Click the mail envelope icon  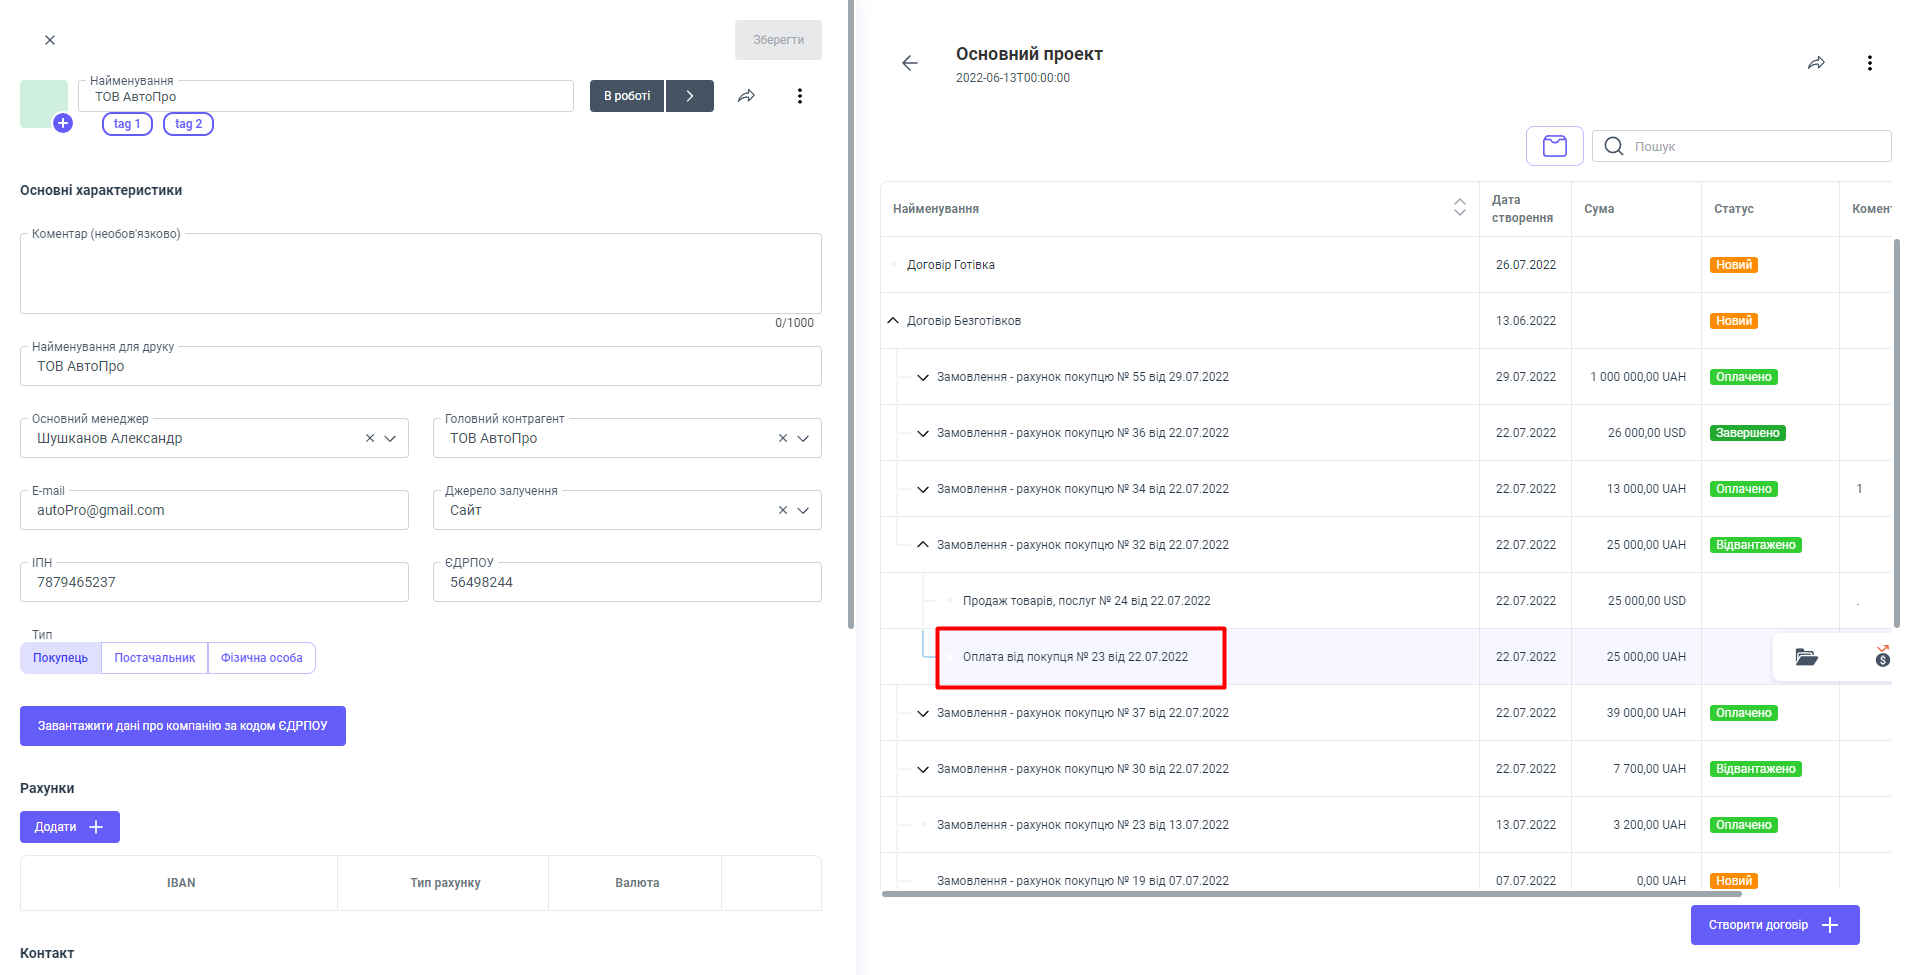1554,146
